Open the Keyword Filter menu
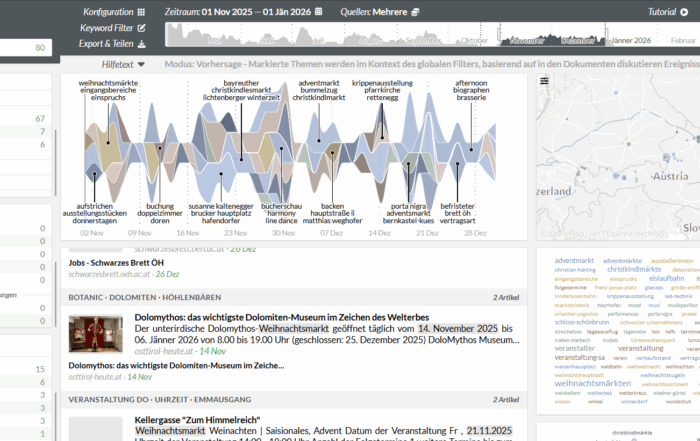Image resolution: width=700 pixels, height=441 pixels. [112, 28]
